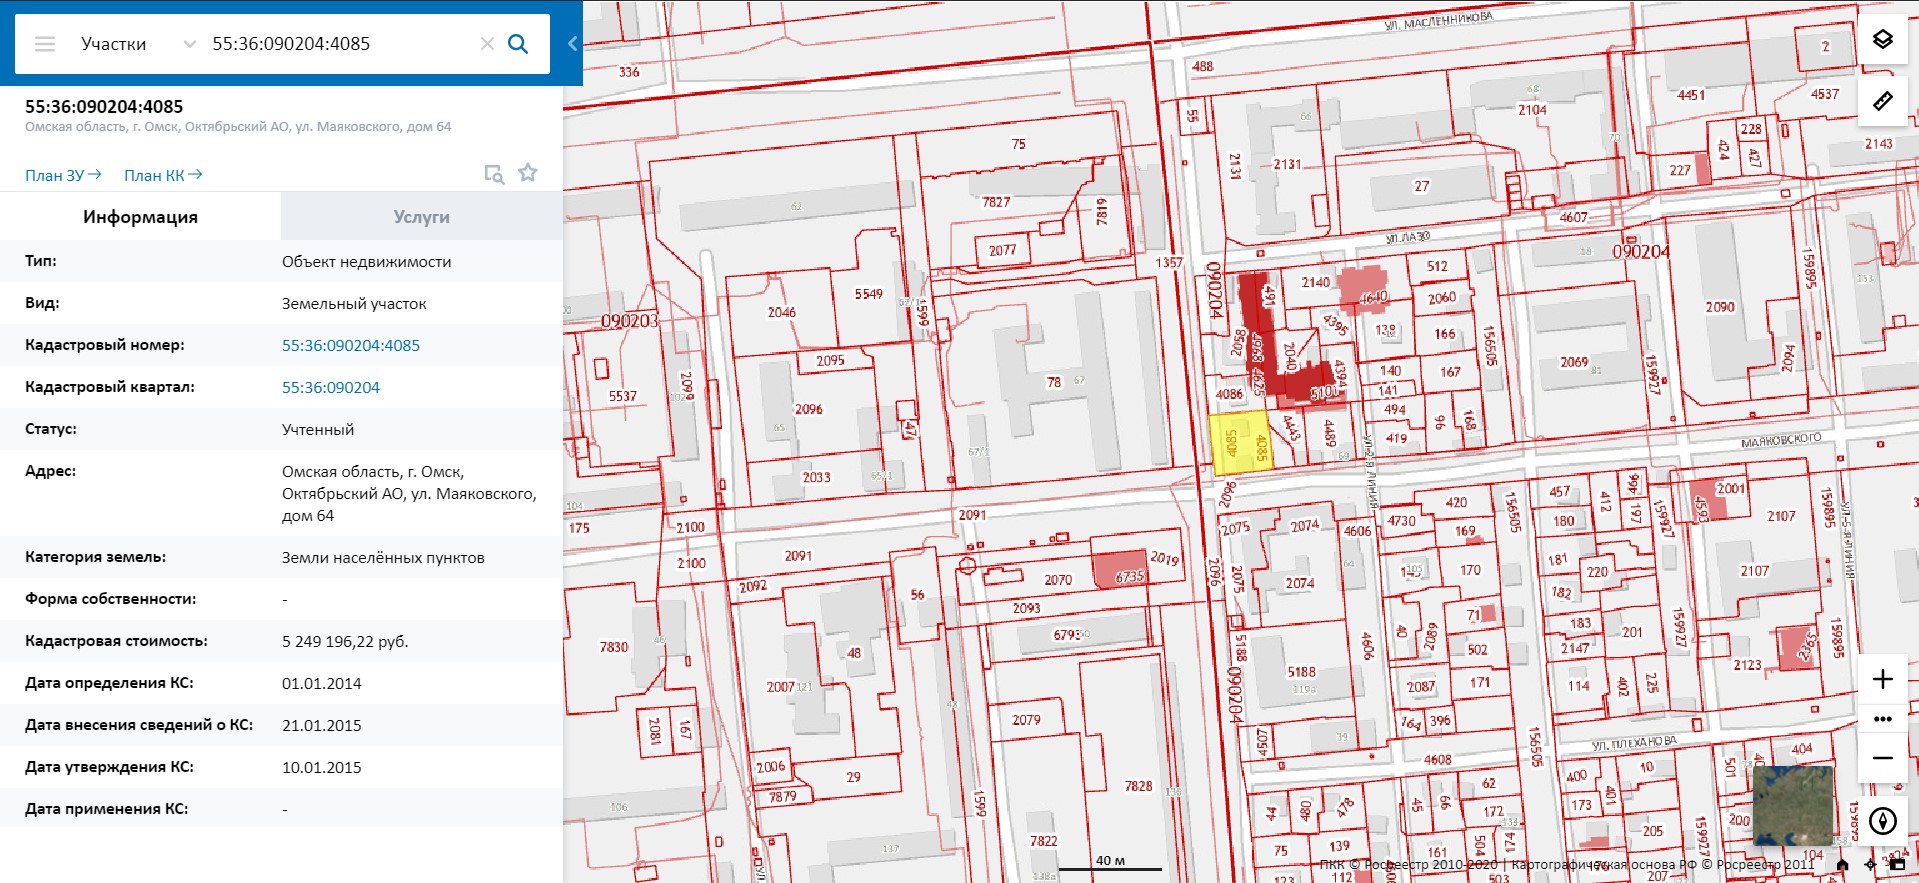This screenshot has height=883, width=1919.
Task: Click the blue search magnifier icon
Action: (518, 44)
